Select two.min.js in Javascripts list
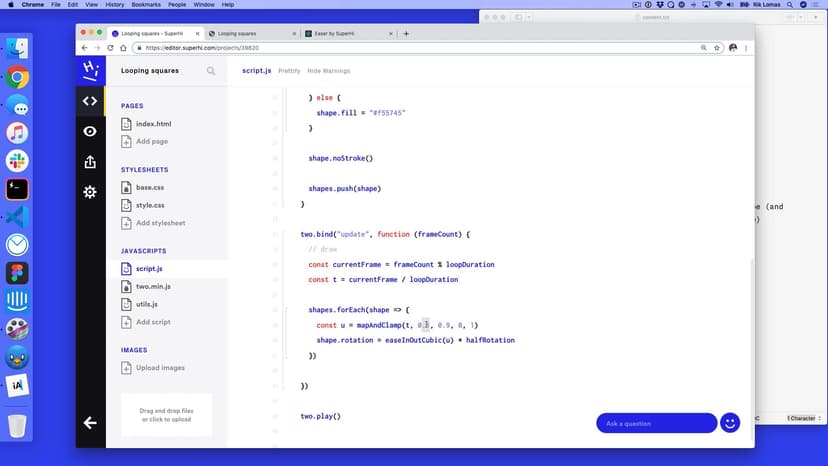 154,287
